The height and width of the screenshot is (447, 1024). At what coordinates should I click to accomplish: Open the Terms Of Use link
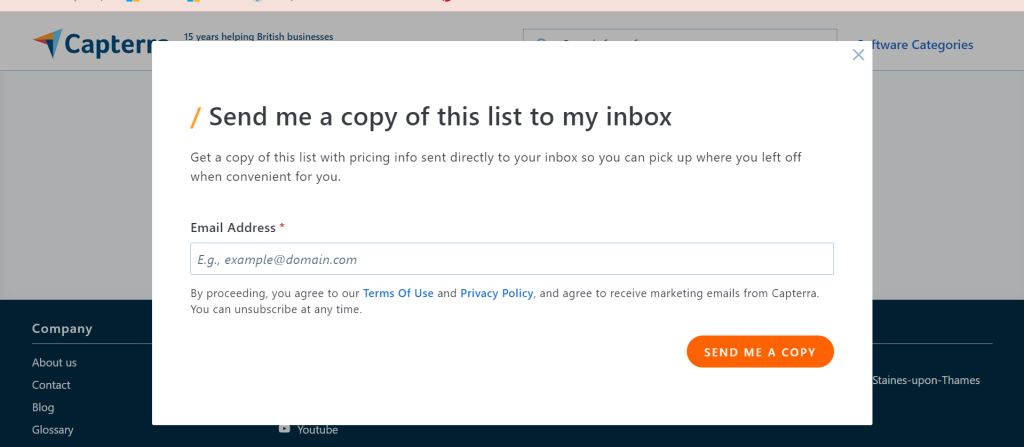click(x=398, y=293)
